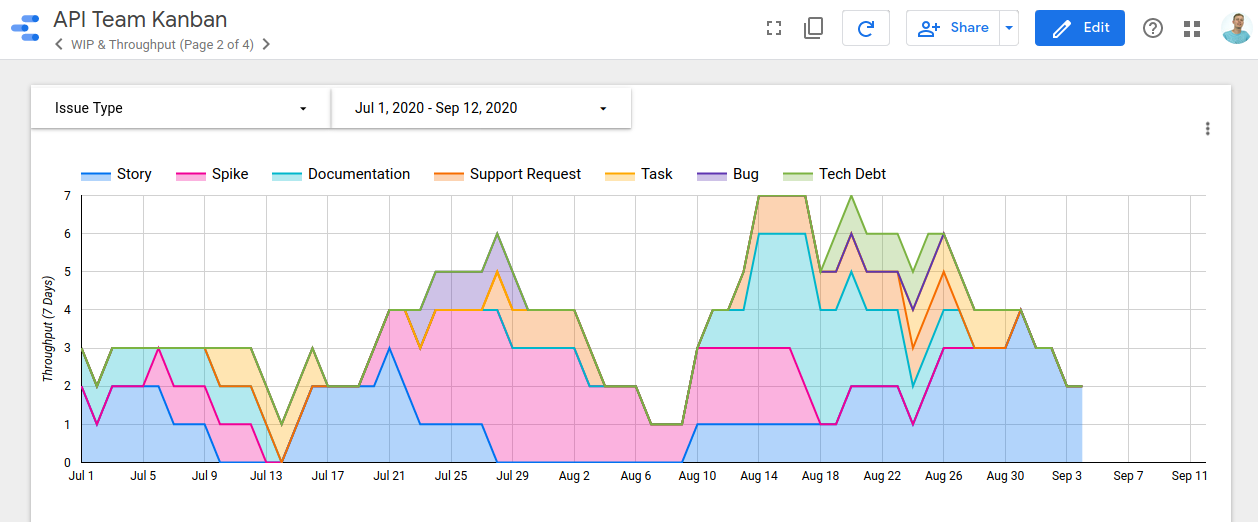Viewport: 1258px width, 522px height.
Task: Enter fullscreen presentation mode
Action: (x=772, y=28)
